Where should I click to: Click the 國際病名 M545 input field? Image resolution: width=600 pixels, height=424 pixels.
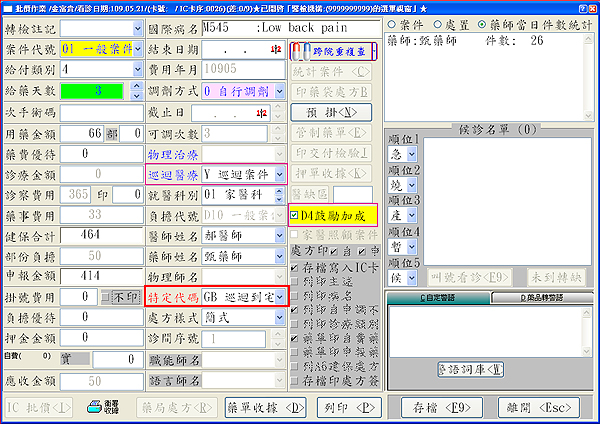point(291,26)
